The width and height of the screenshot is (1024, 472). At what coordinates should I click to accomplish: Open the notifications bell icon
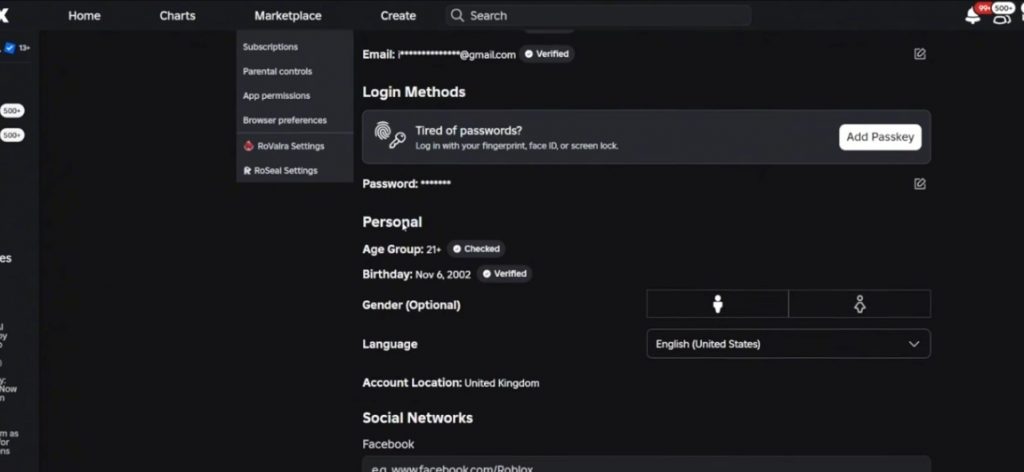tap(972, 16)
